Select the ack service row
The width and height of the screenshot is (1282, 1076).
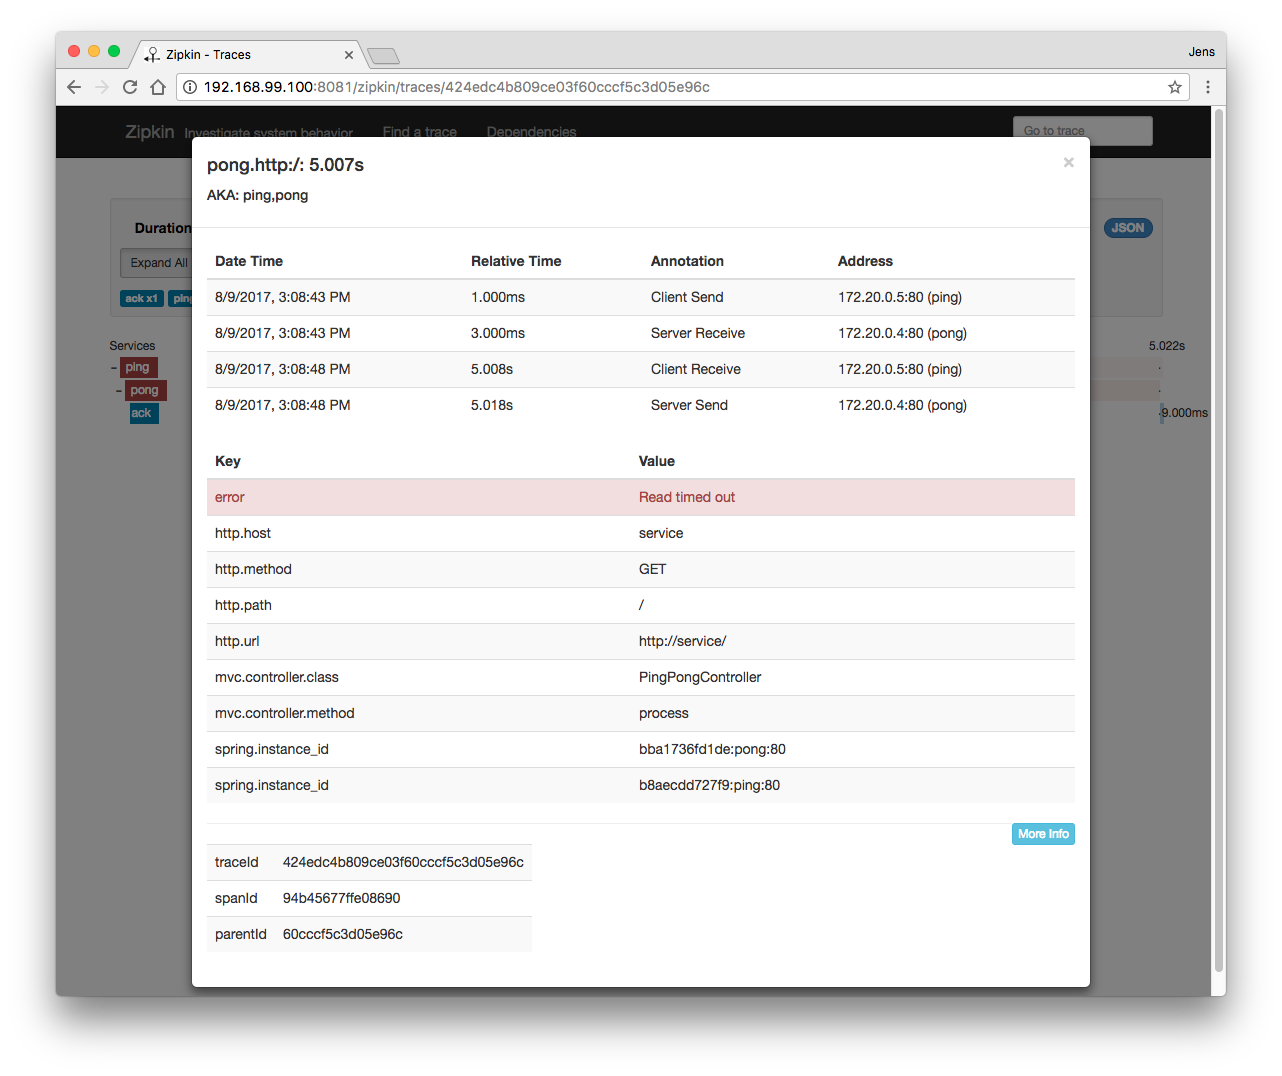pyautogui.click(x=143, y=413)
